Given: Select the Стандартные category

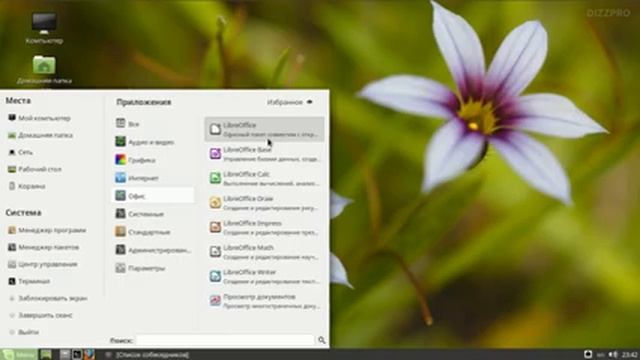Looking at the screenshot, I should click(153, 232).
